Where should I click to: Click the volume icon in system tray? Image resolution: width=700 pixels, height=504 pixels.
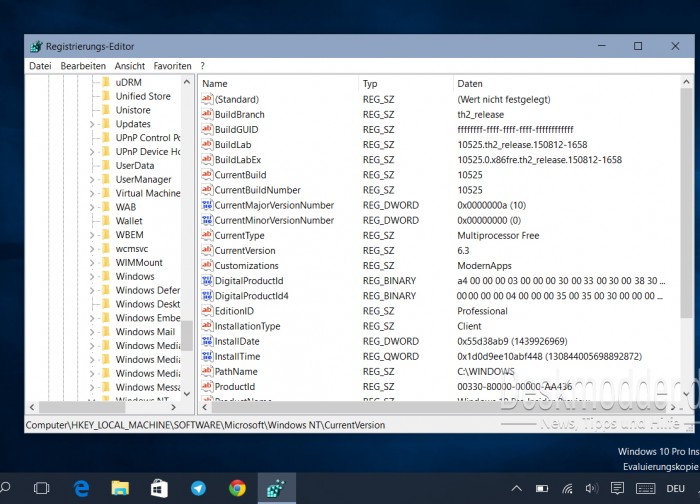coord(592,488)
